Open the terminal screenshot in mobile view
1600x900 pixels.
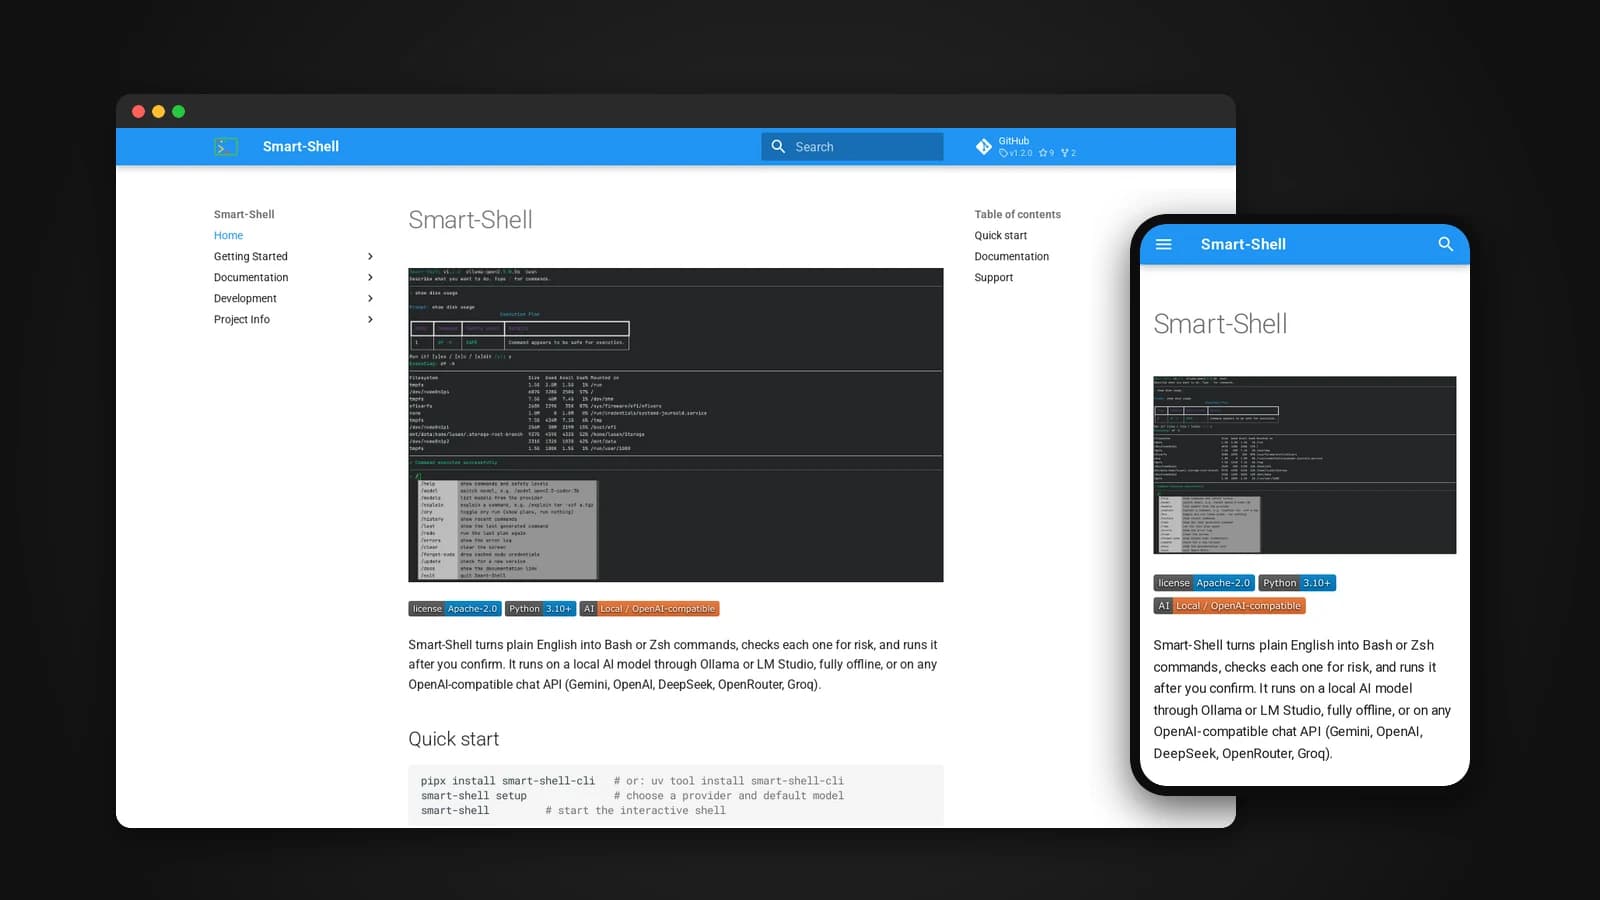pyautogui.click(x=1304, y=465)
